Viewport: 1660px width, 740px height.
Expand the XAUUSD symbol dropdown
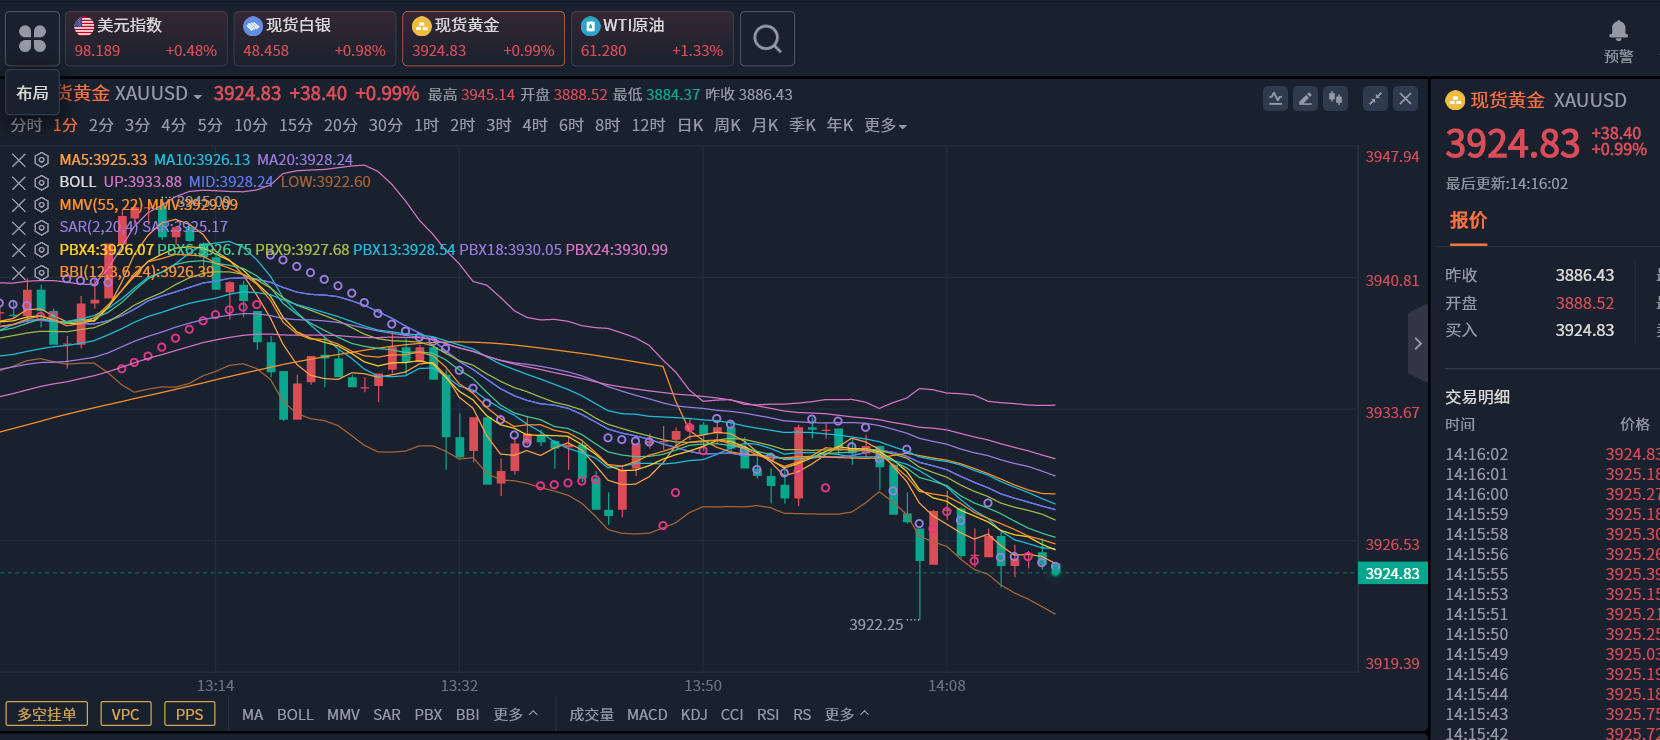198,96
